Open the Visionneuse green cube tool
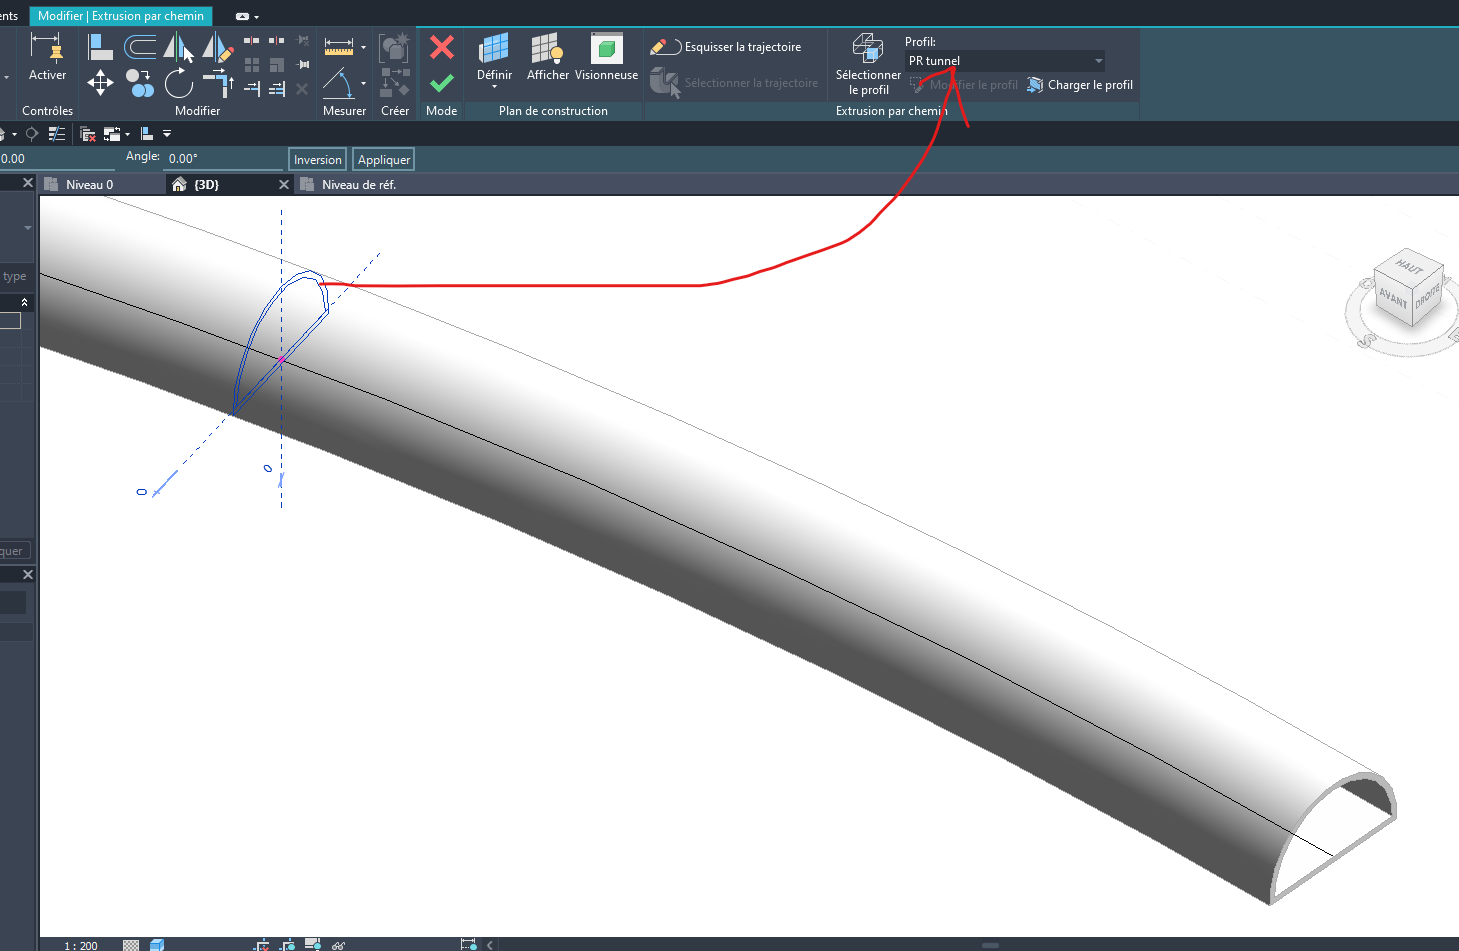Viewport: 1459px width, 951px height. pyautogui.click(x=606, y=48)
